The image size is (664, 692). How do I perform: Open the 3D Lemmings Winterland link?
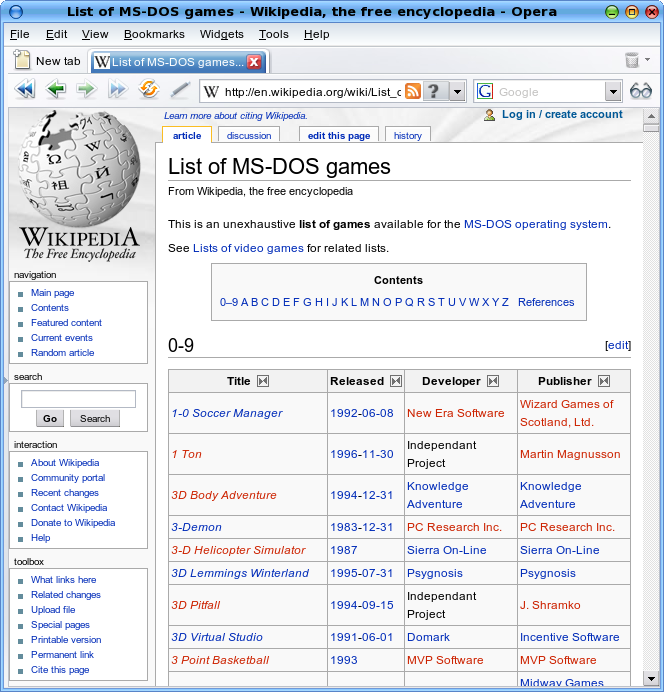240,573
